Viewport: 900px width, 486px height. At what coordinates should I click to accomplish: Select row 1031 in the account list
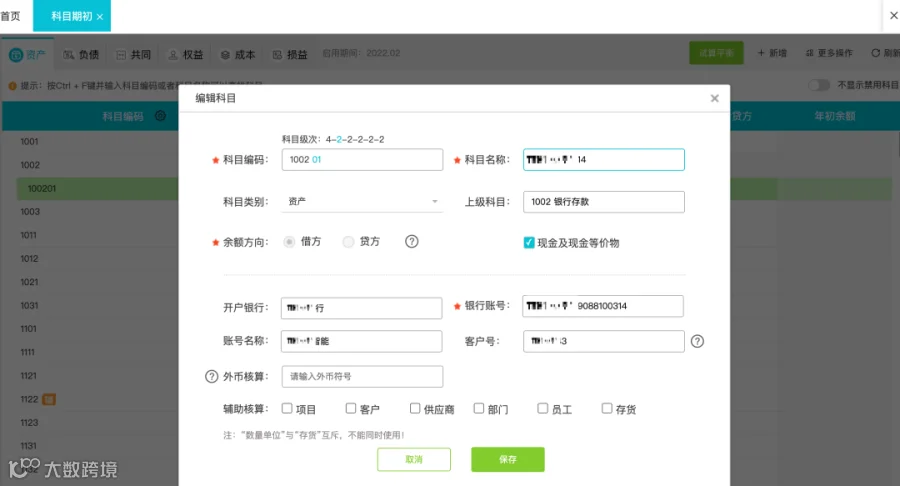point(29,305)
